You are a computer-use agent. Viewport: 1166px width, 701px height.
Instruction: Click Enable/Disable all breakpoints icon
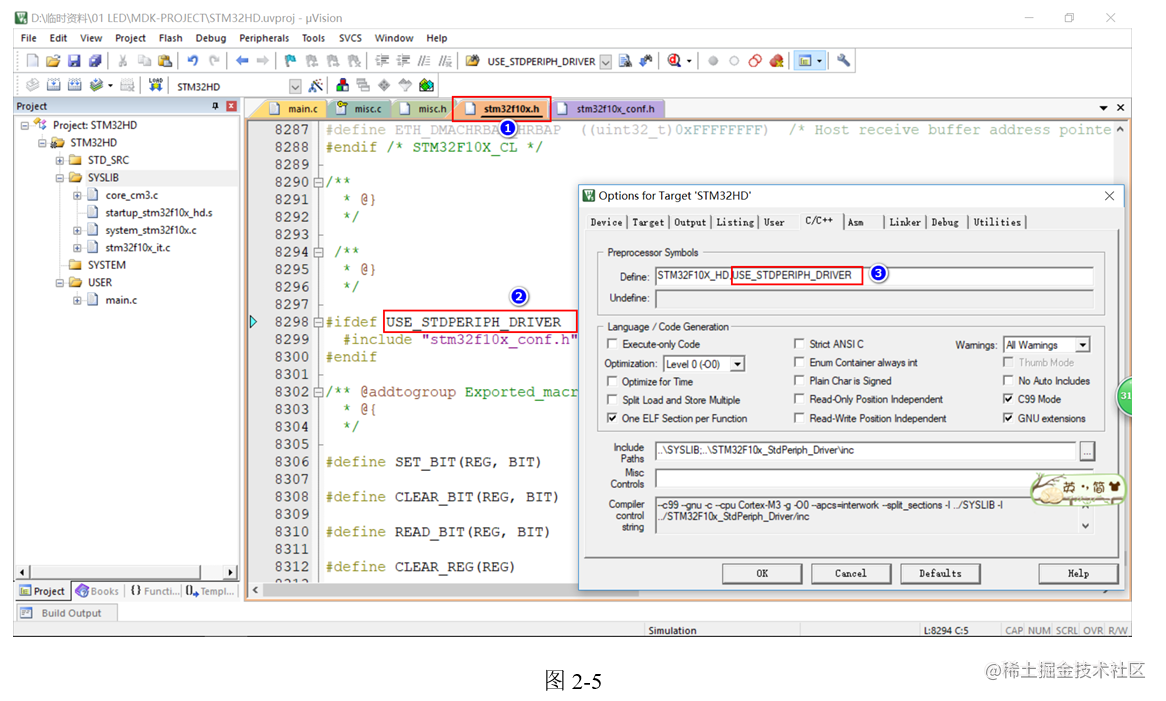pyautogui.click(x=755, y=61)
